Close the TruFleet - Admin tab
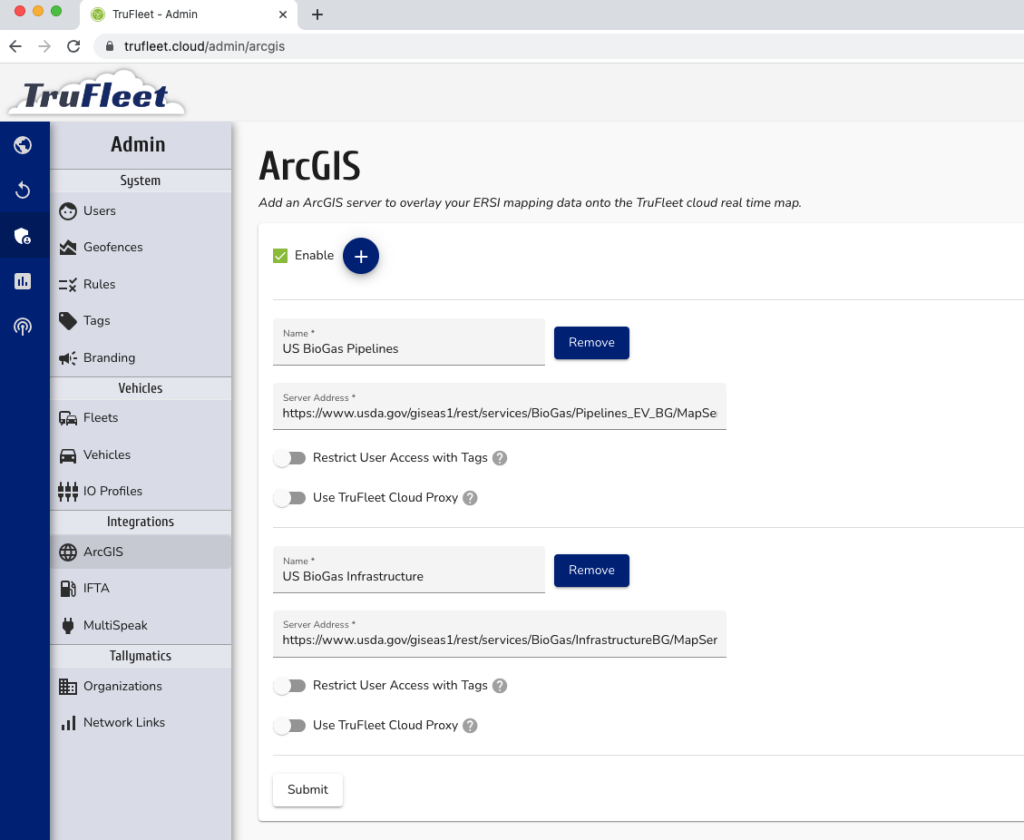 tap(283, 14)
